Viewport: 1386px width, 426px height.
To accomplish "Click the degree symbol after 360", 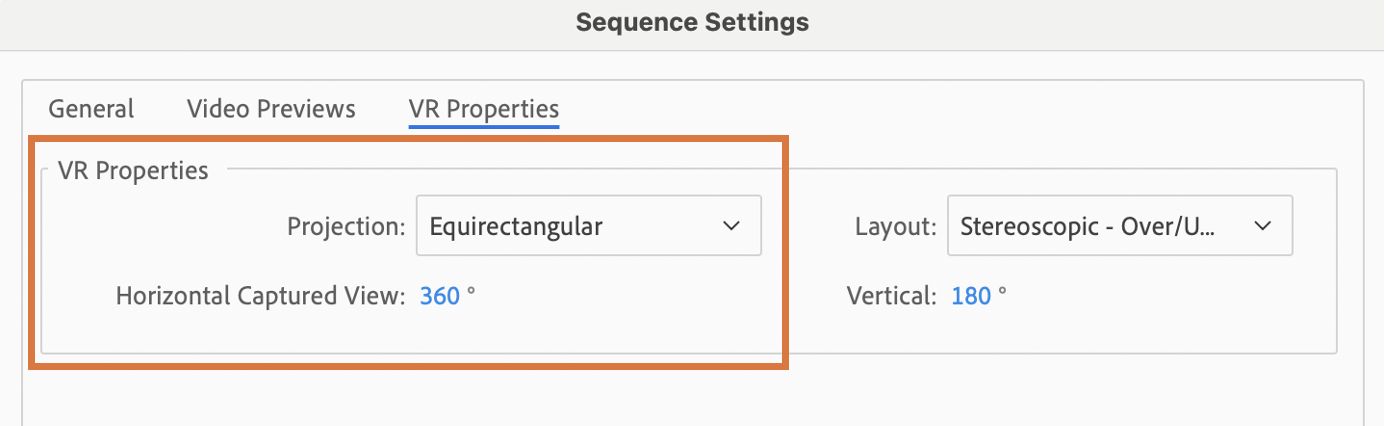I will tap(471, 292).
